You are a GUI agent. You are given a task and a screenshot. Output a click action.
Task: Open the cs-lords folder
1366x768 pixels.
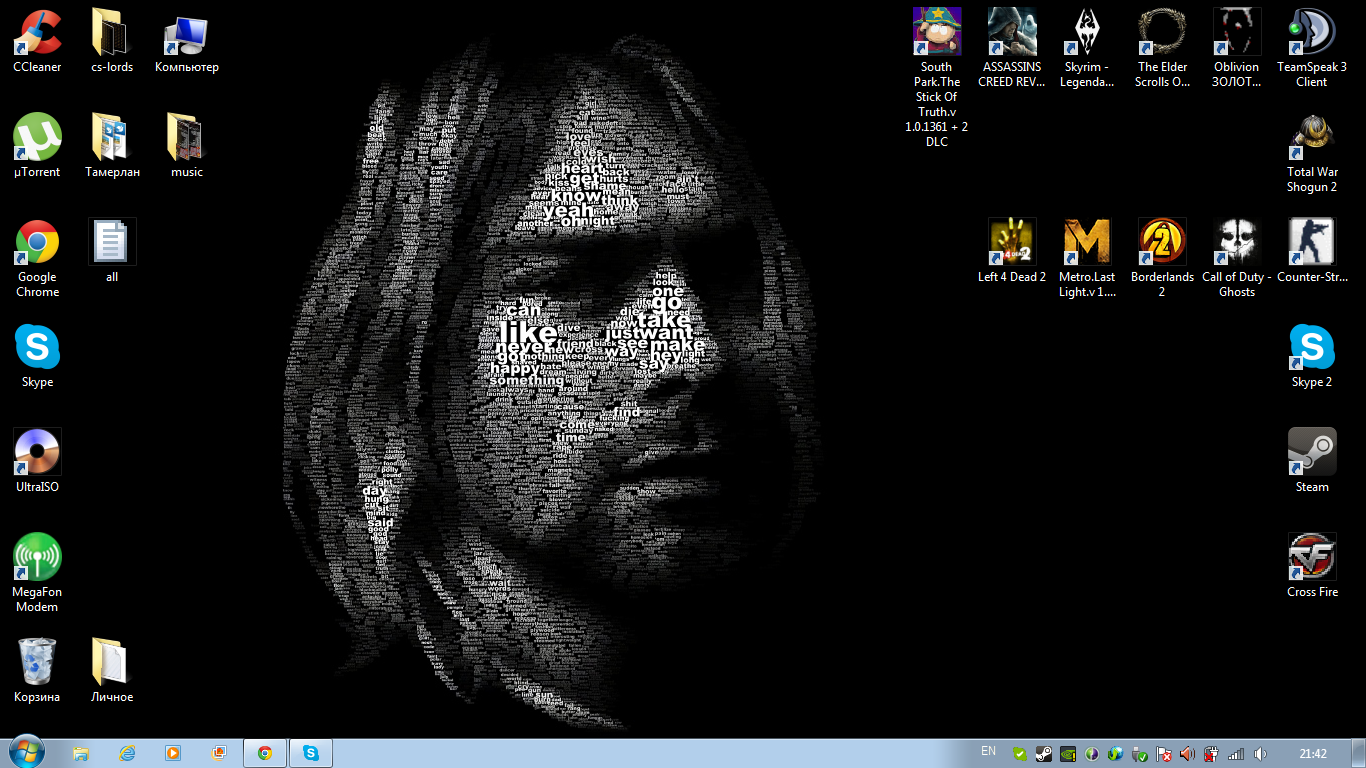(x=112, y=42)
